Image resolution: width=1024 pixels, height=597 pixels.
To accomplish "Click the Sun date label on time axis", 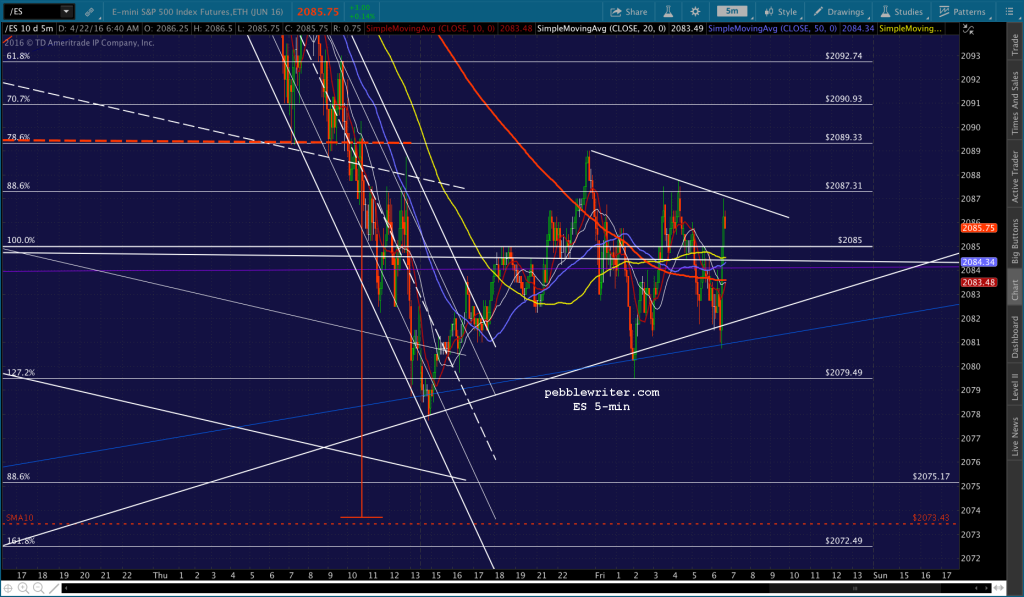I will (x=880, y=575).
